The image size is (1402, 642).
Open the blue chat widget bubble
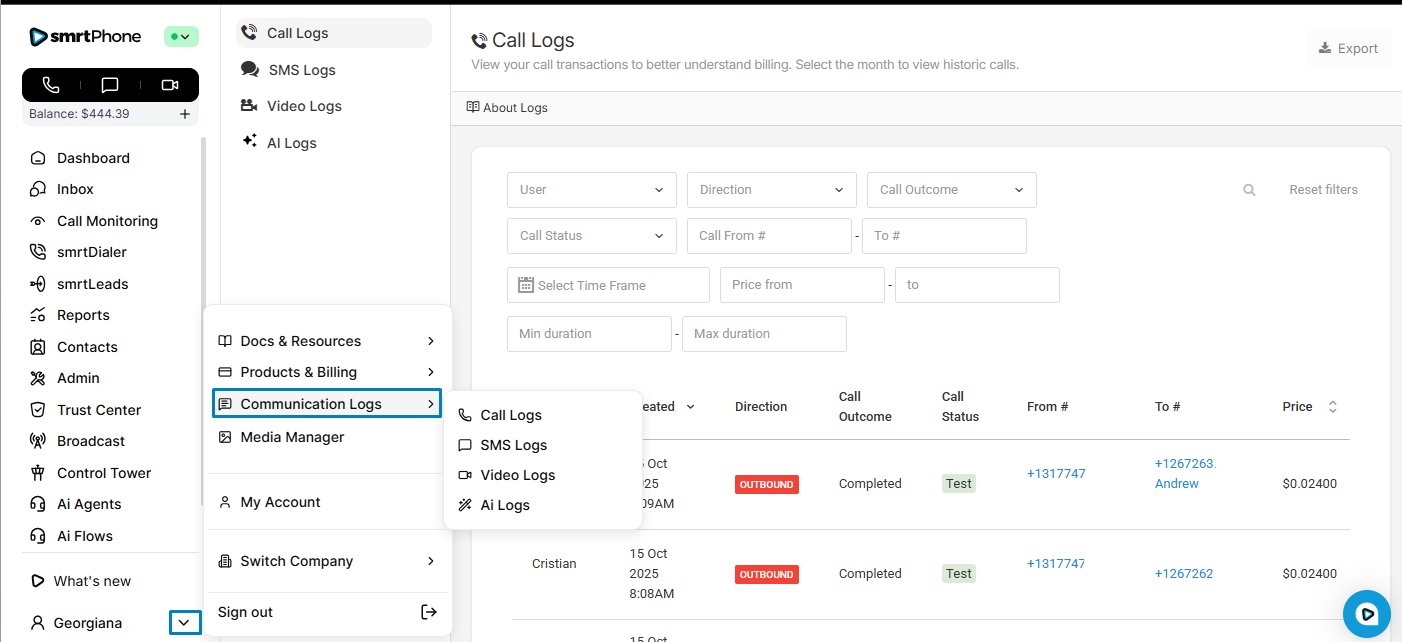1366,614
